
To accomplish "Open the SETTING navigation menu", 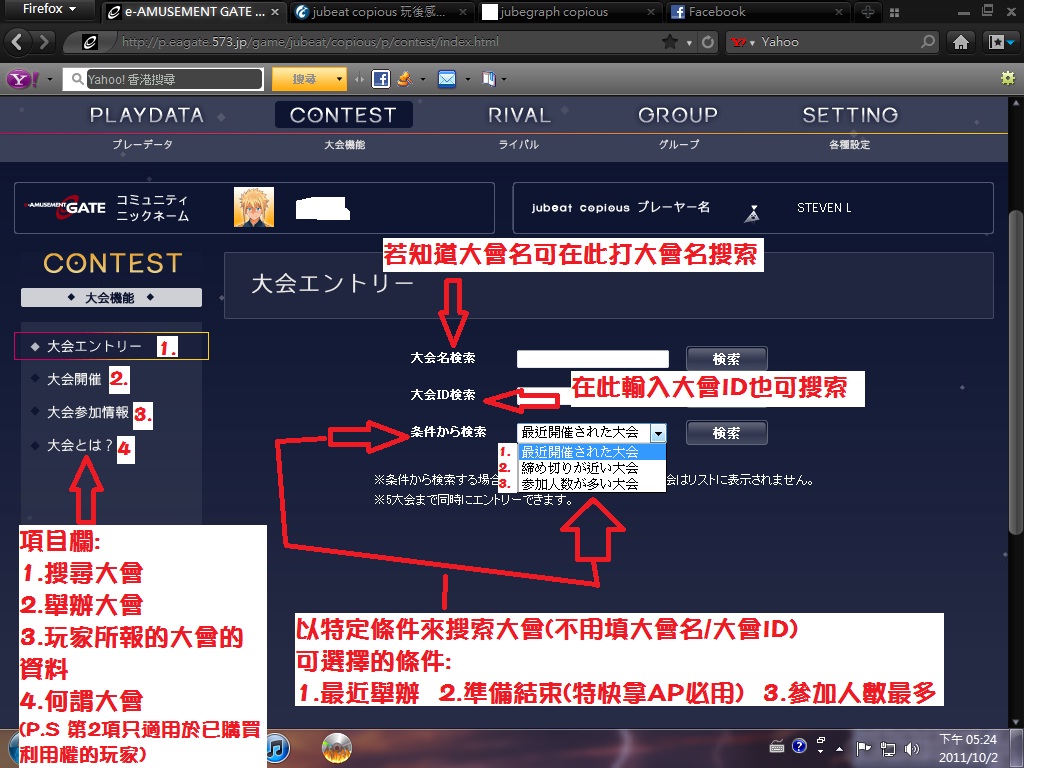I will (x=850, y=115).
